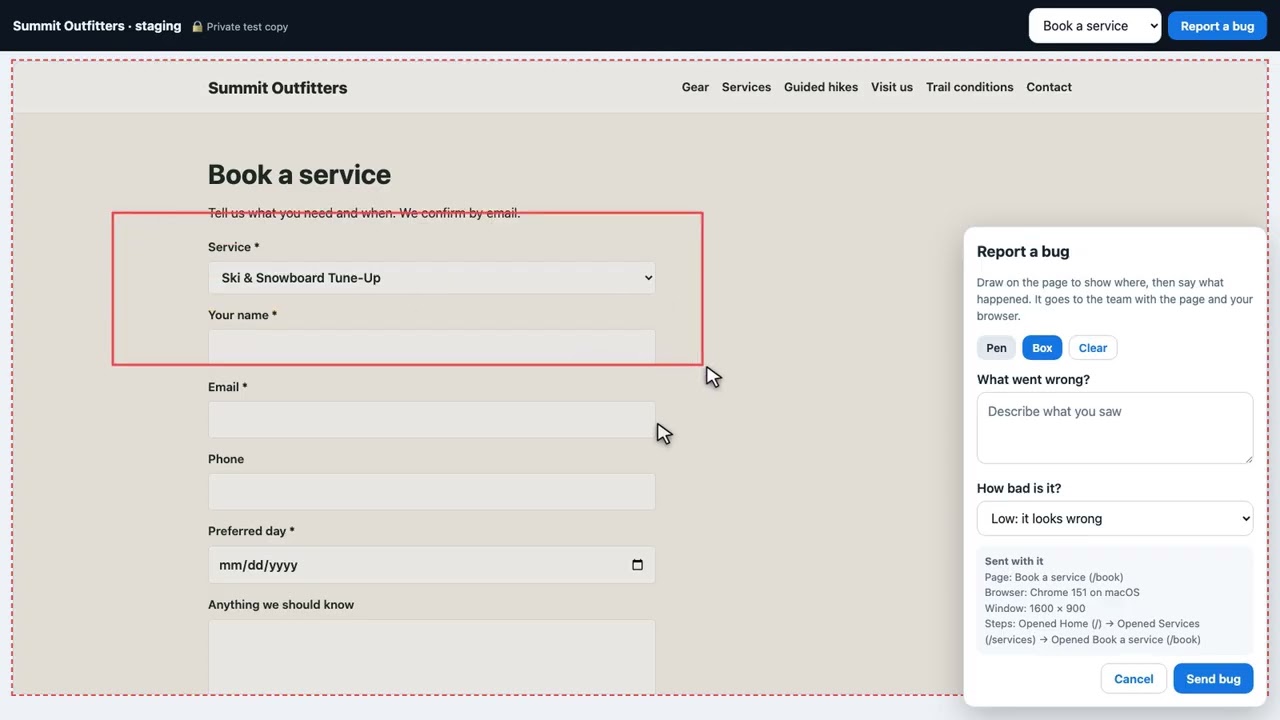Click the lock icon beside Private test copy
This screenshot has height=720, width=1280.
197,27
